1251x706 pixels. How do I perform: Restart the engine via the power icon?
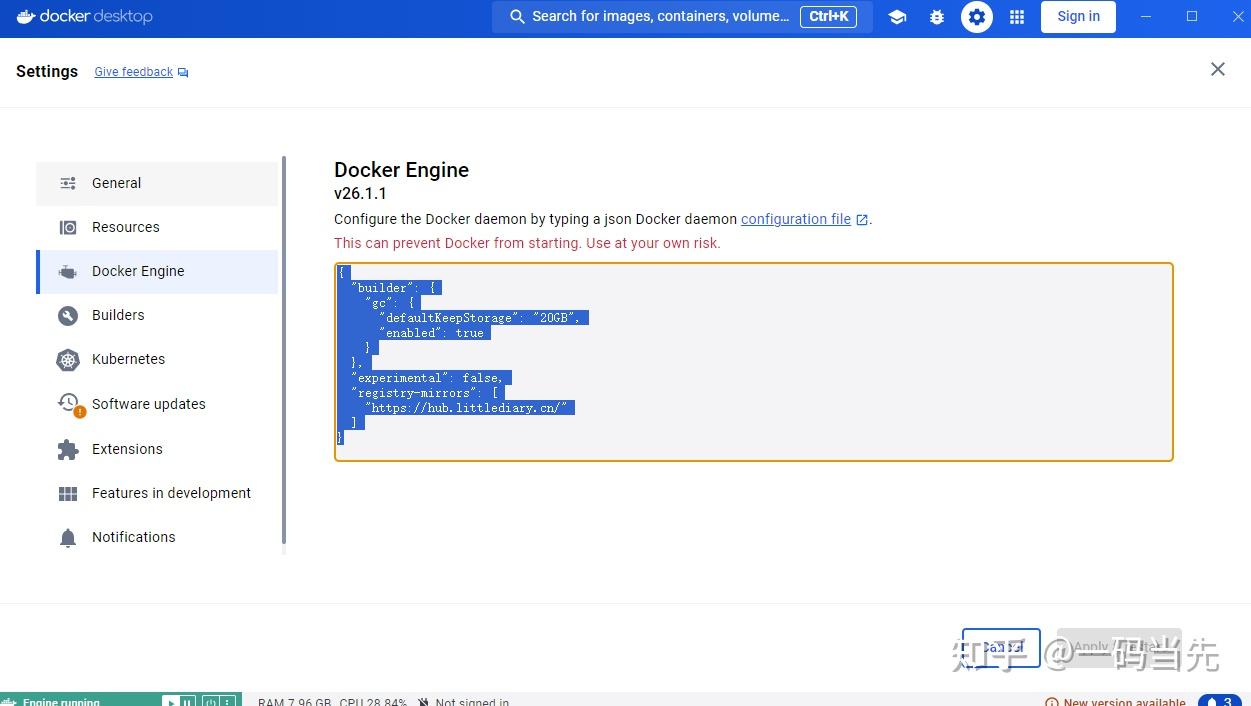[210, 701]
